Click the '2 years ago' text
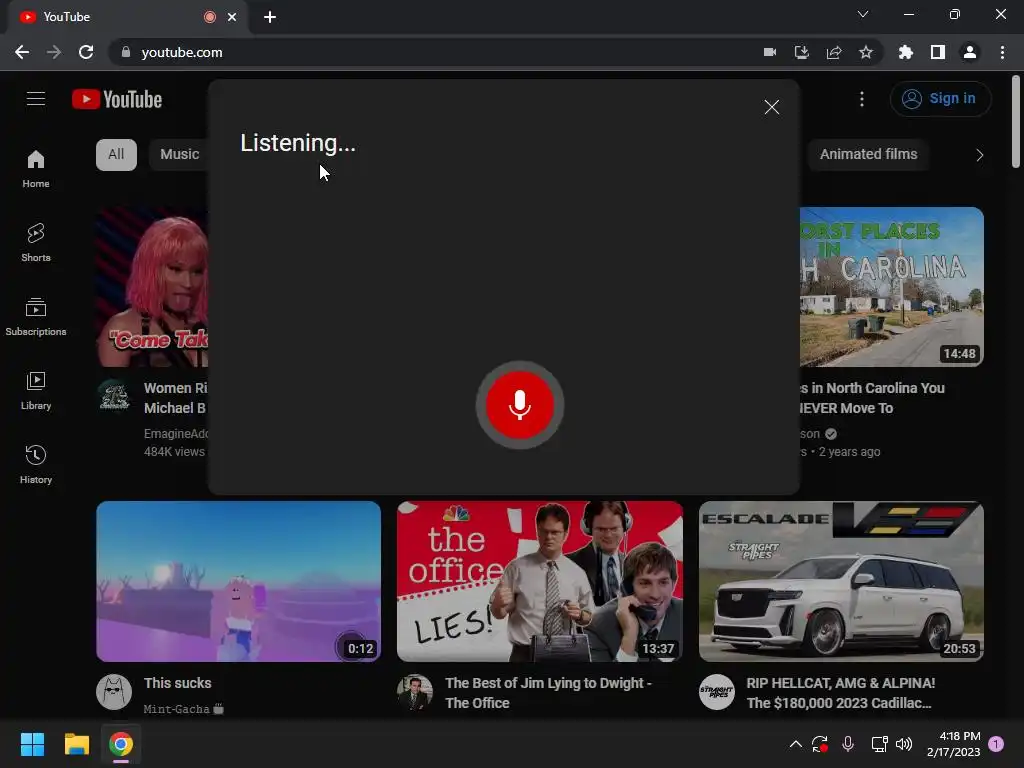 (849, 452)
